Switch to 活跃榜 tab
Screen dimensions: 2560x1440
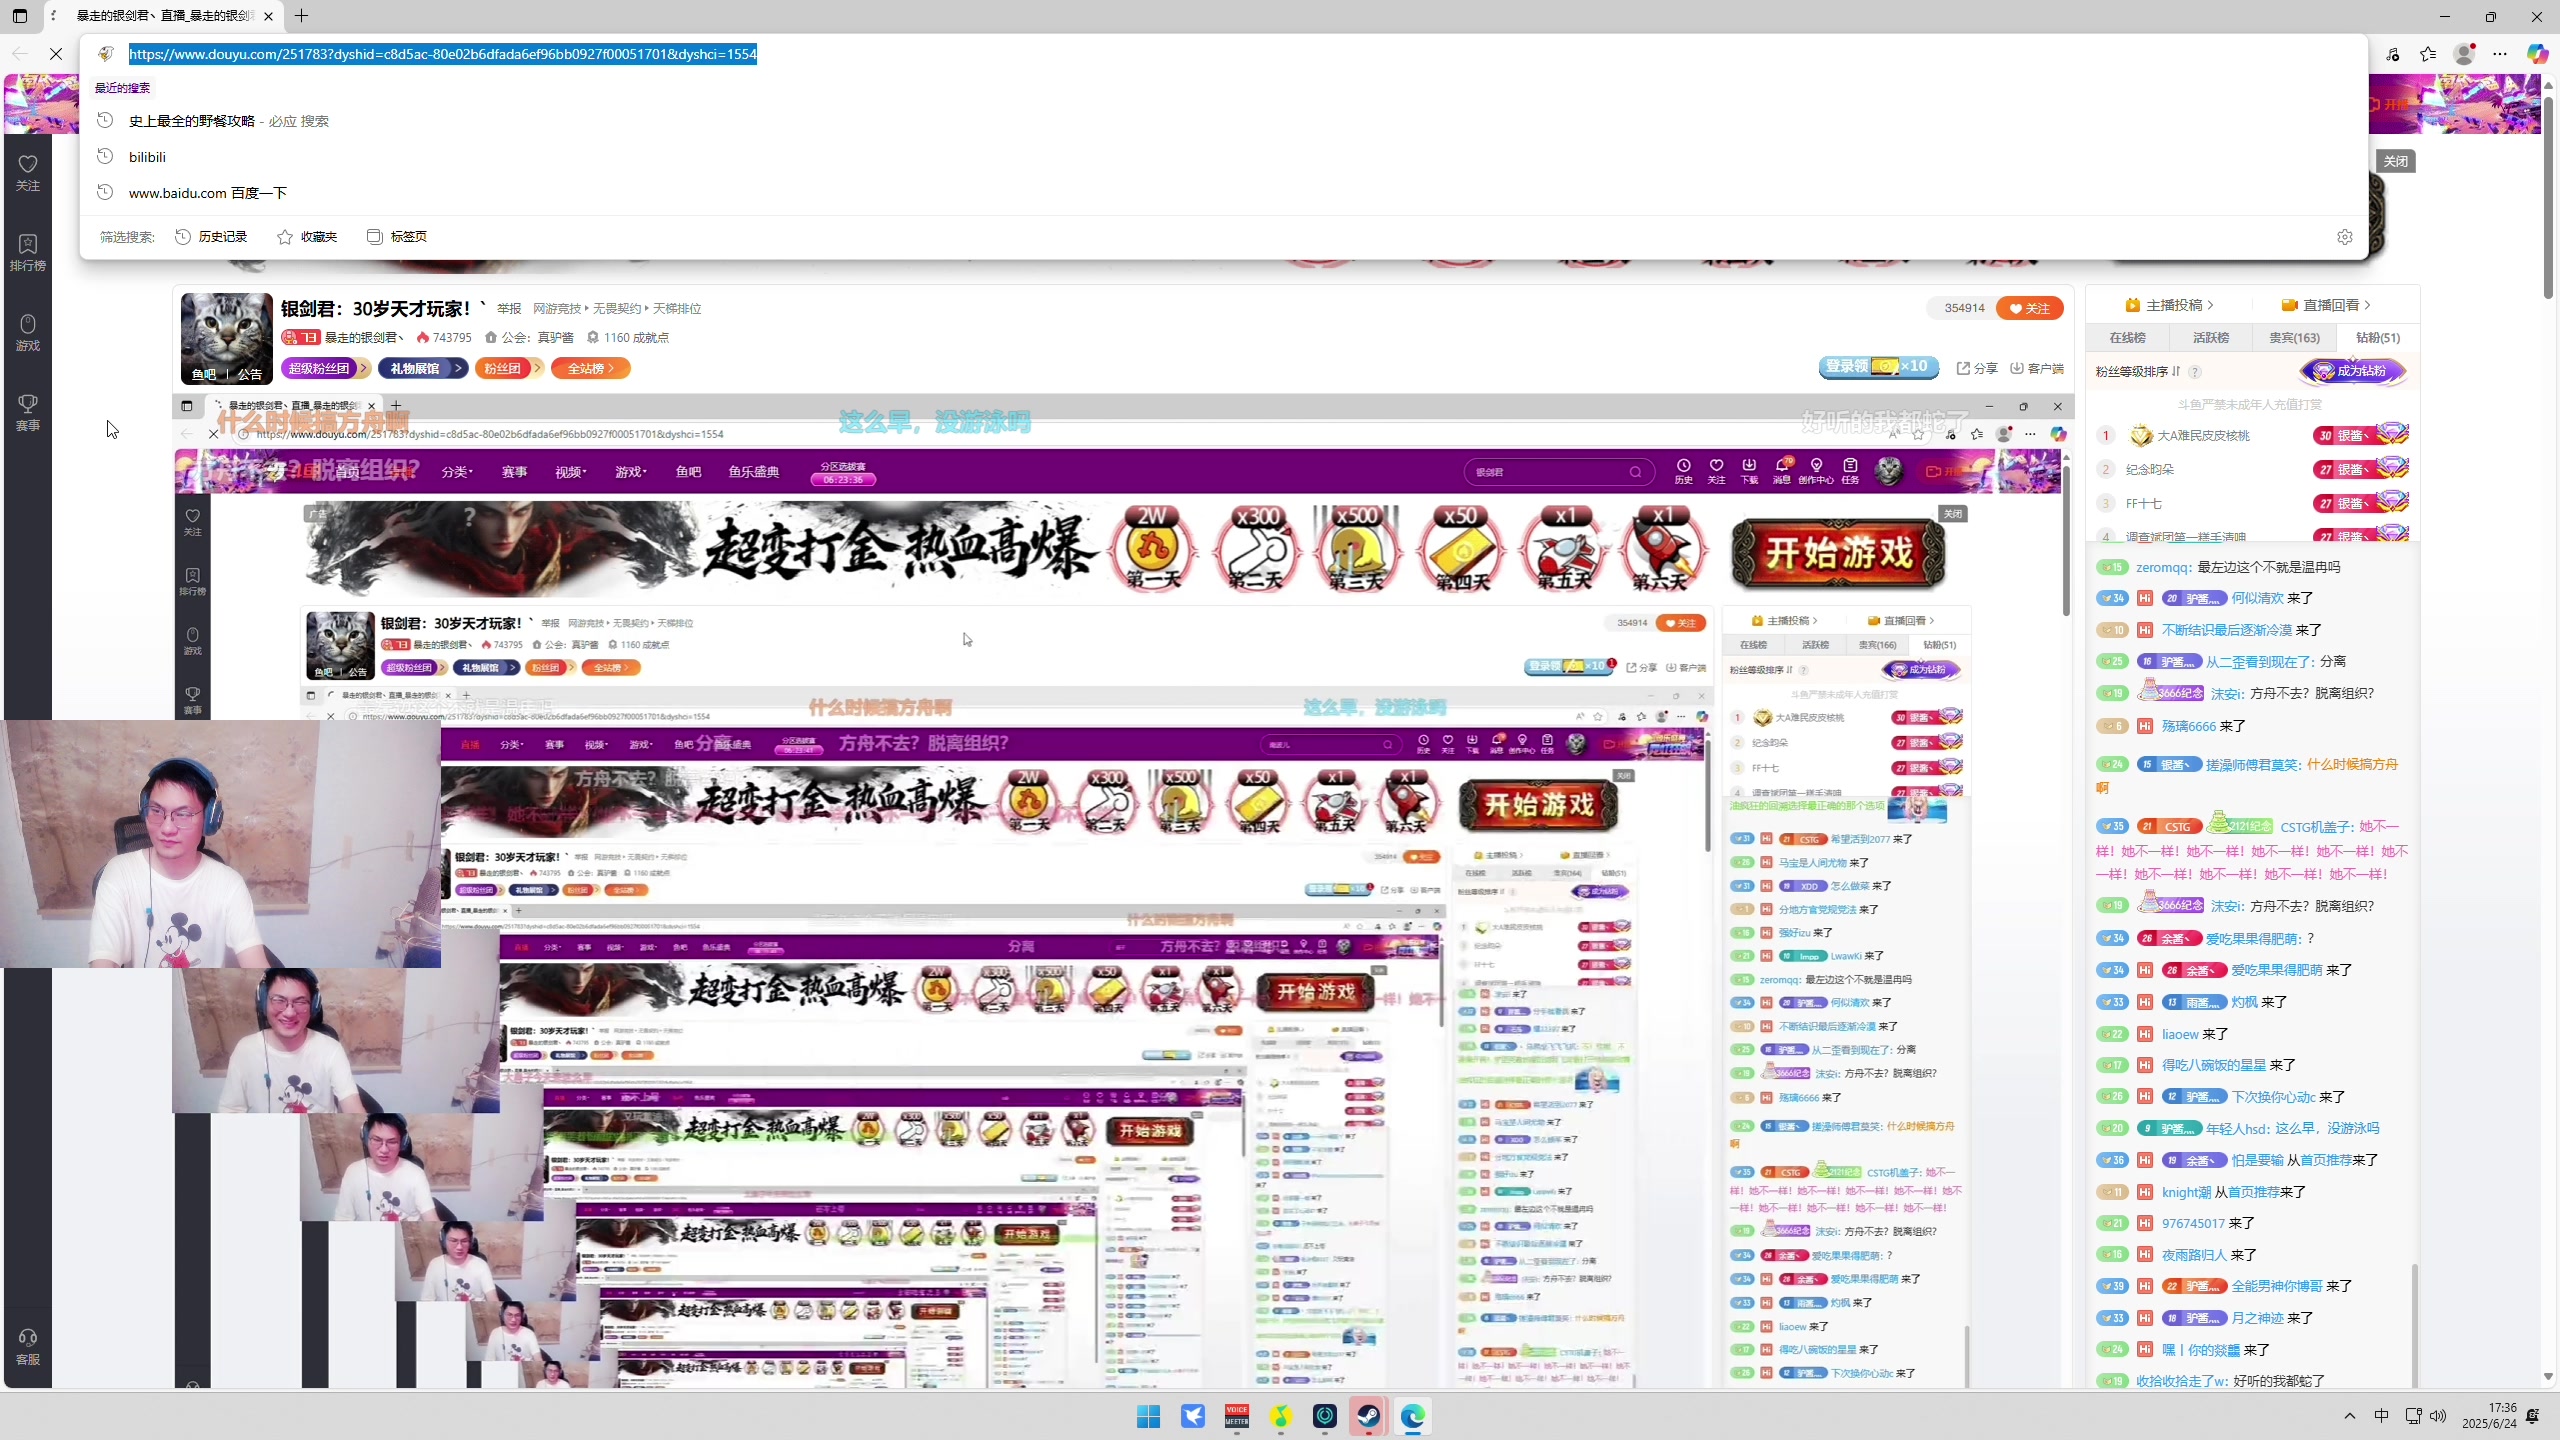click(x=2211, y=338)
